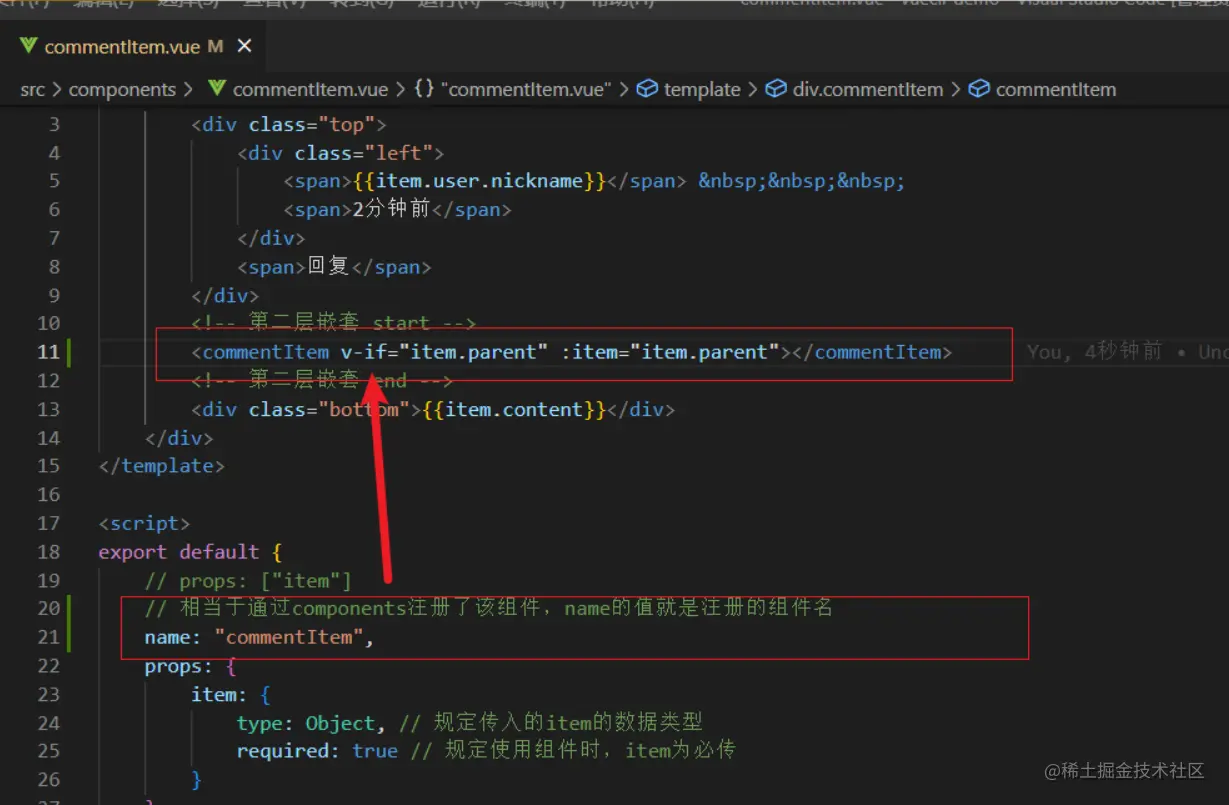Click the curly braces icon in breadcrumbs
1229x805 pixels.
coord(424,89)
